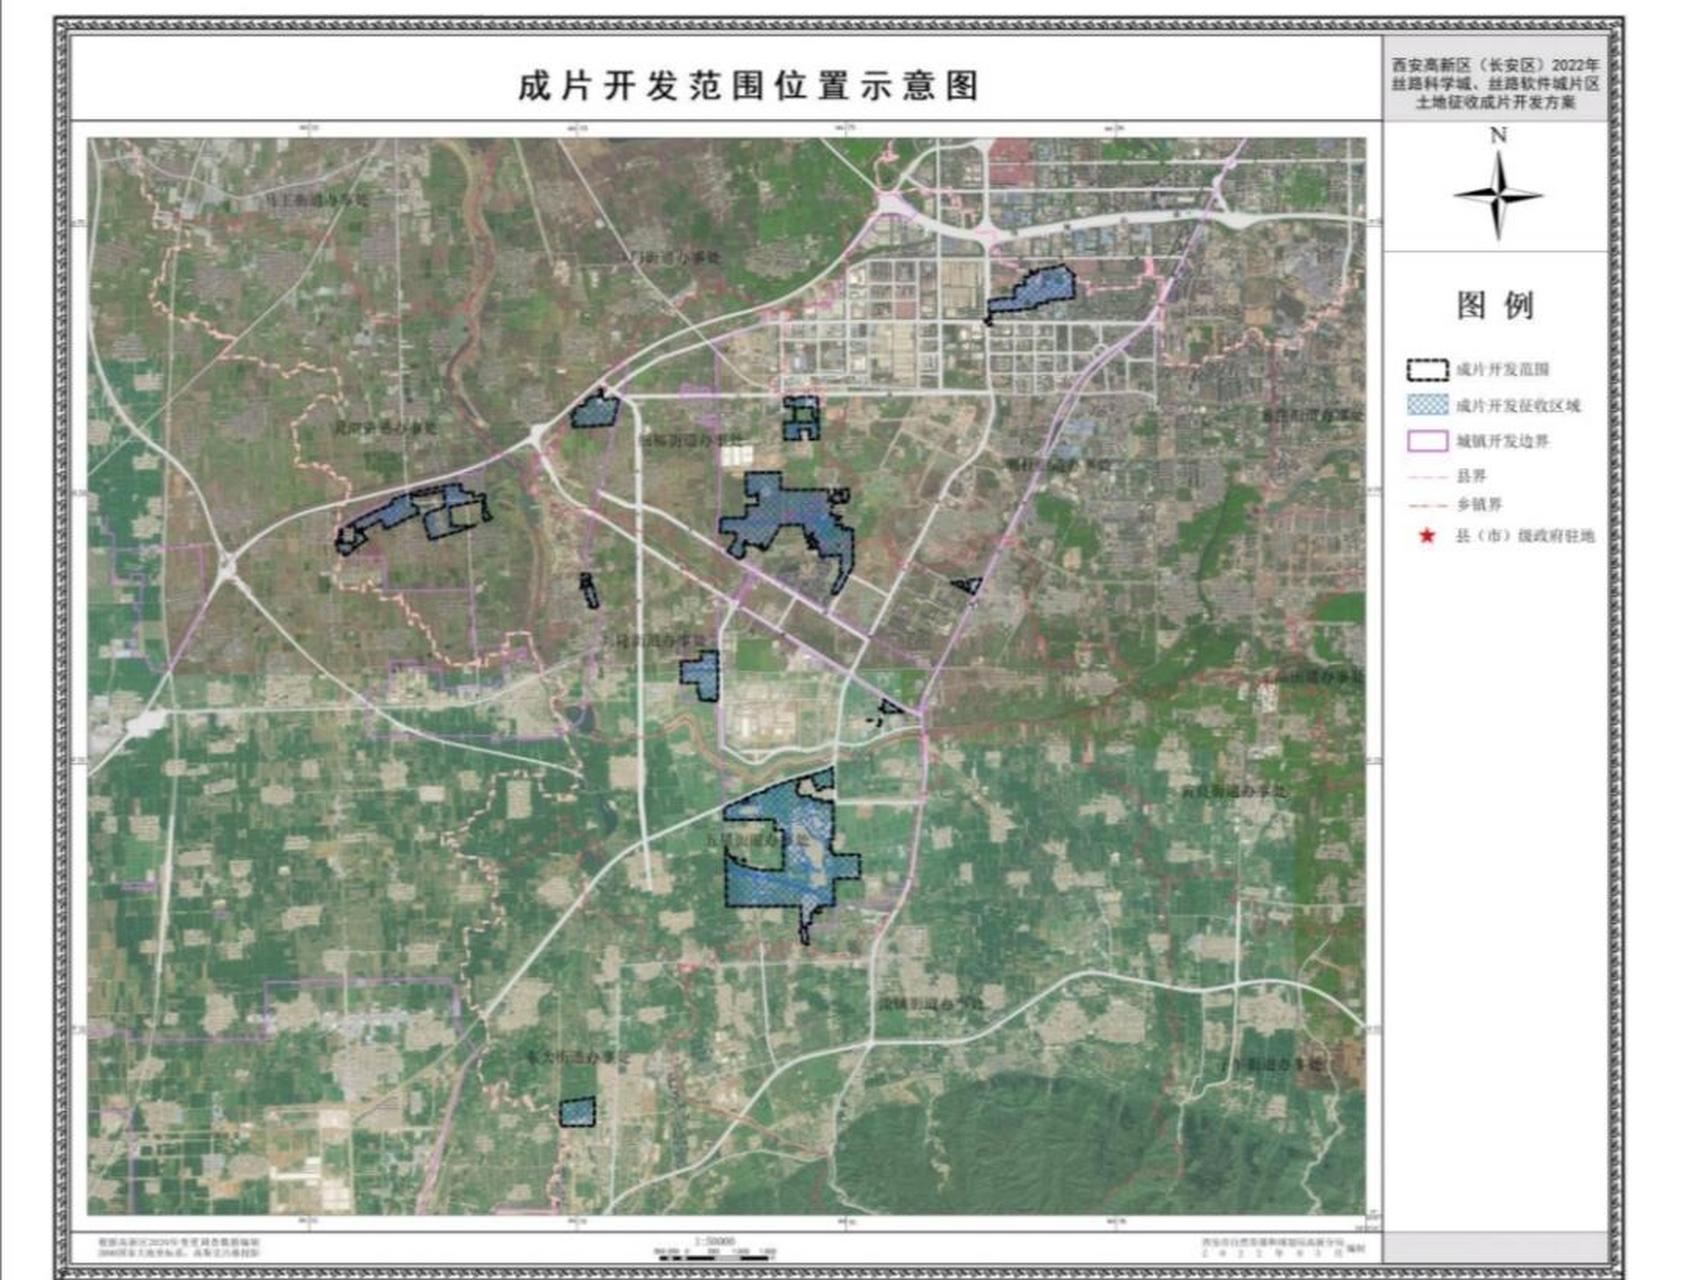Click the 图例 legend heading

(1495, 305)
